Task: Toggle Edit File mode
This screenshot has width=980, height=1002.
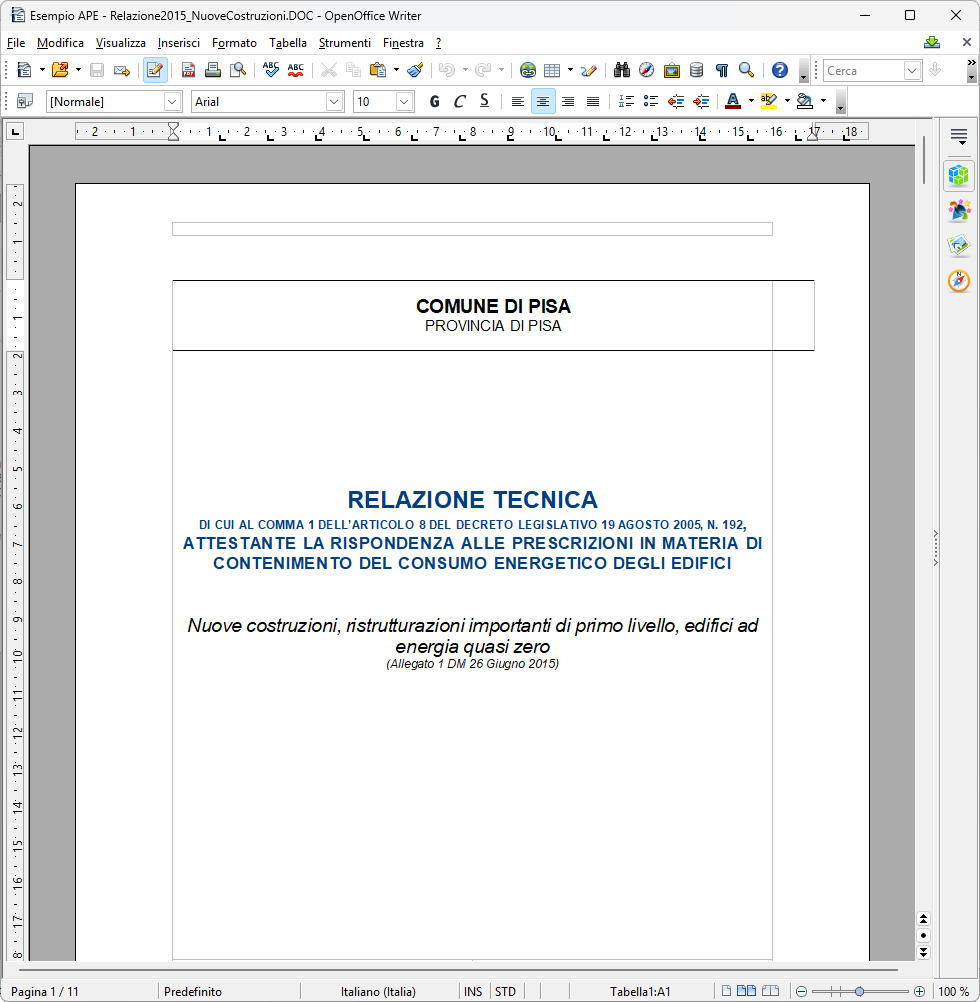Action: click(x=155, y=70)
